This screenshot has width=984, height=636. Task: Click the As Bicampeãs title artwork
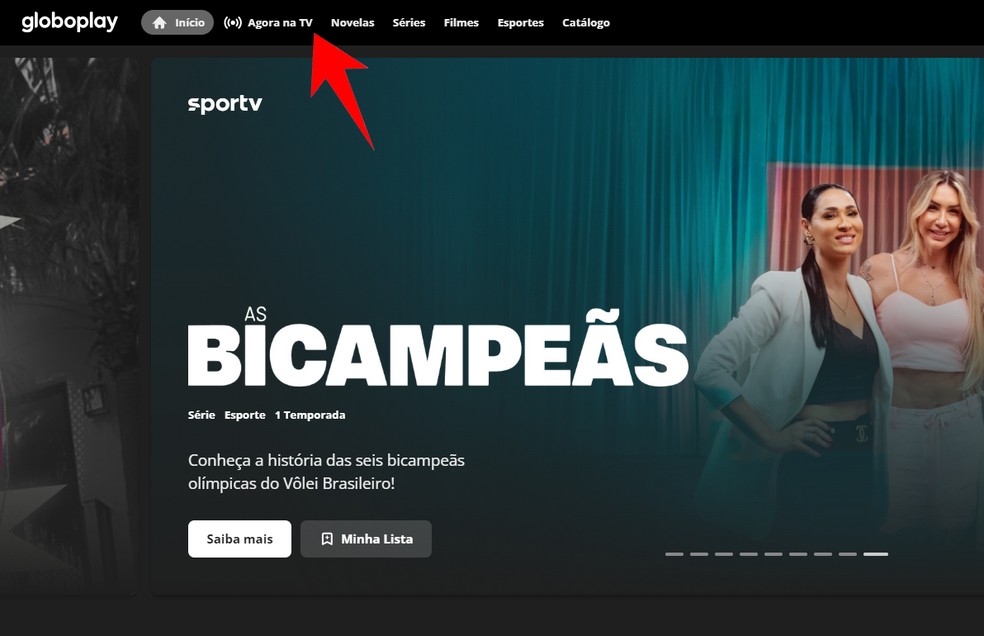[438, 347]
